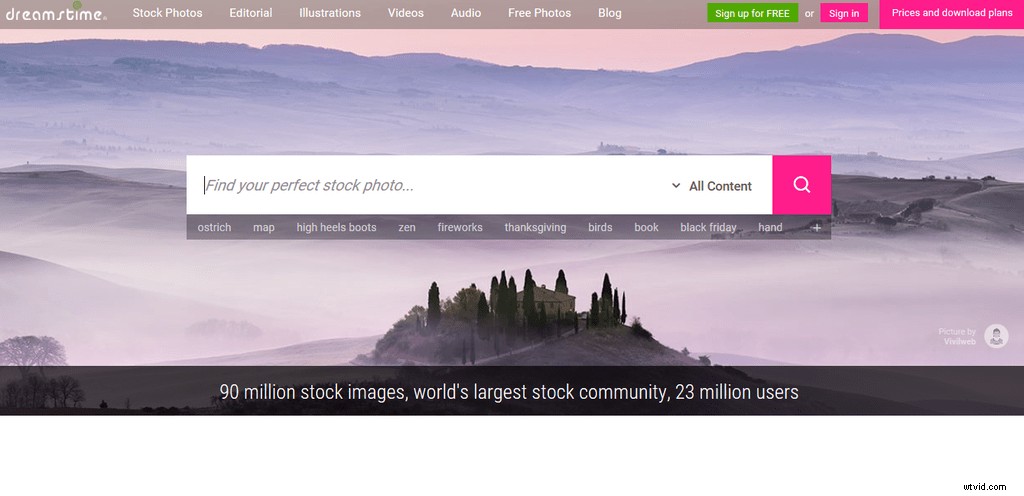Click the 90 million stock images headline

pyautogui.click(x=509, y=392)
